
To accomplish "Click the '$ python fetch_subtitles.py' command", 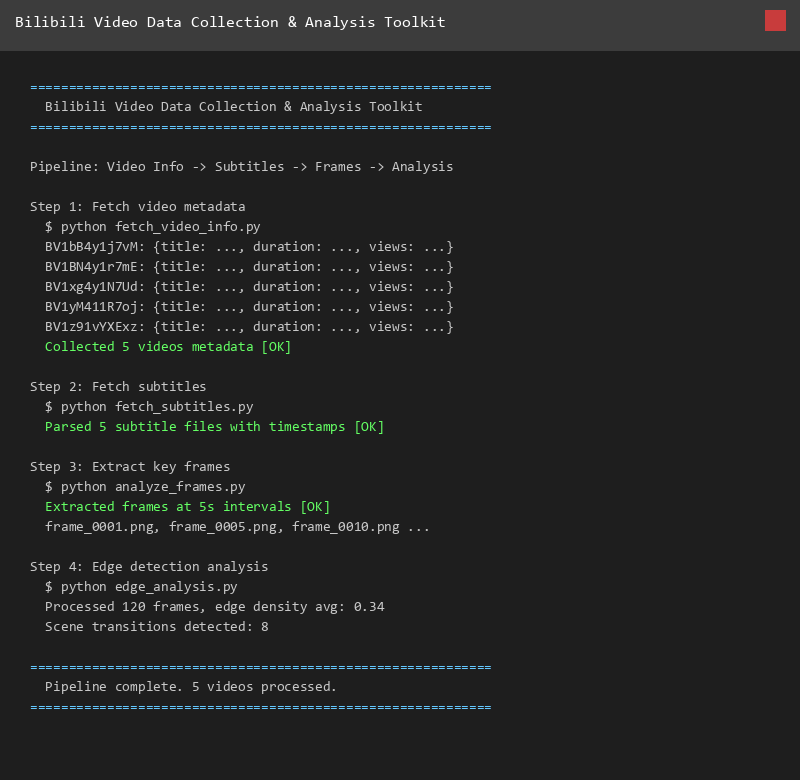I will point(149,407).
